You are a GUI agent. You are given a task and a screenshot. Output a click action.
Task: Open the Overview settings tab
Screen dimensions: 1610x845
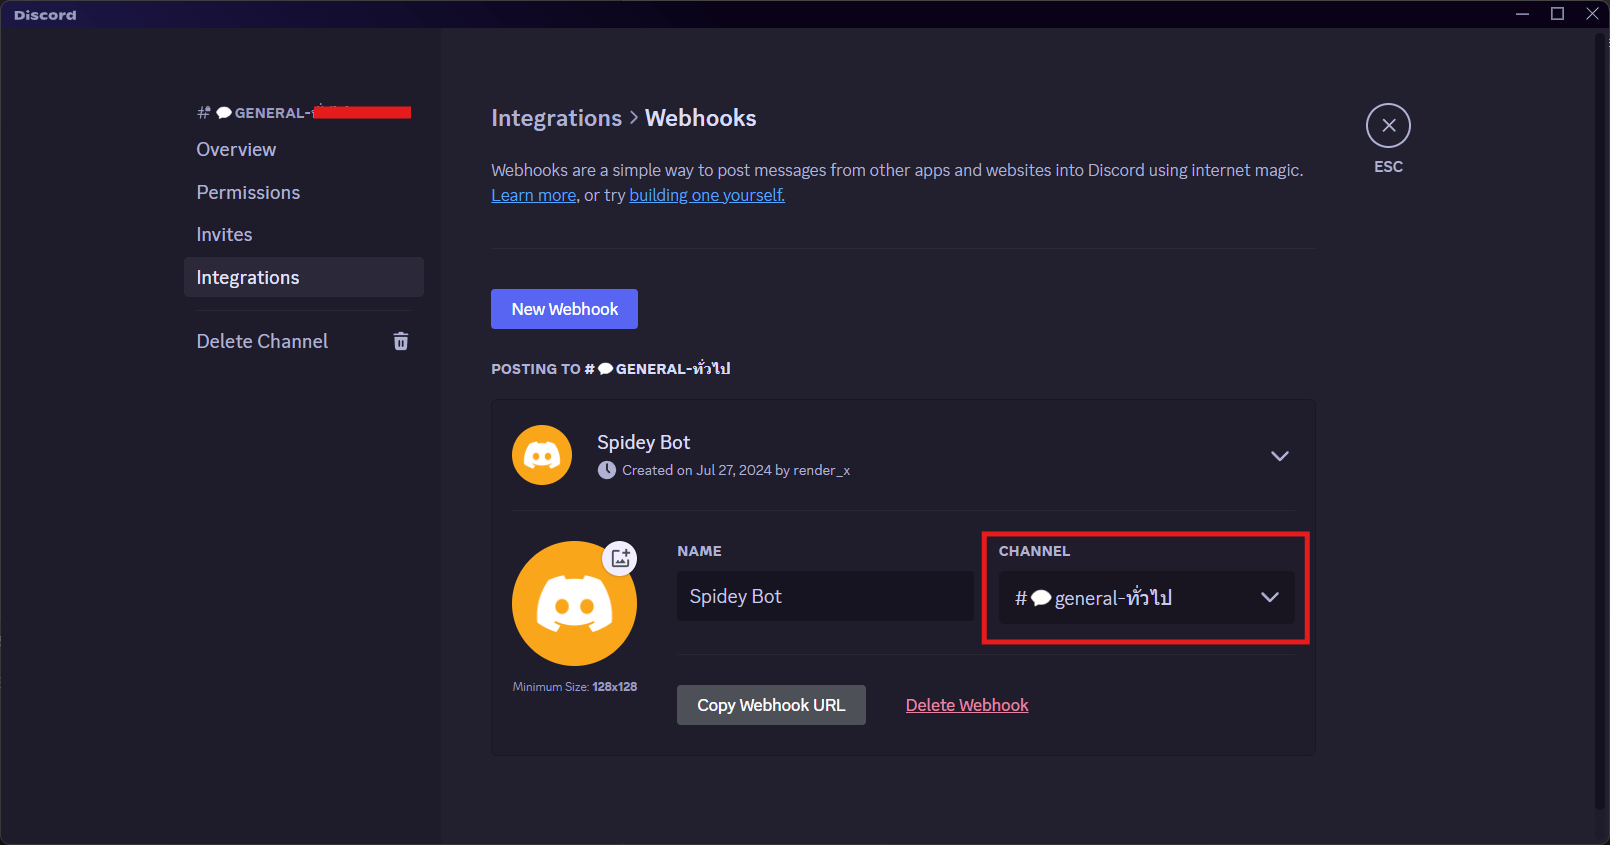point(304,149)
